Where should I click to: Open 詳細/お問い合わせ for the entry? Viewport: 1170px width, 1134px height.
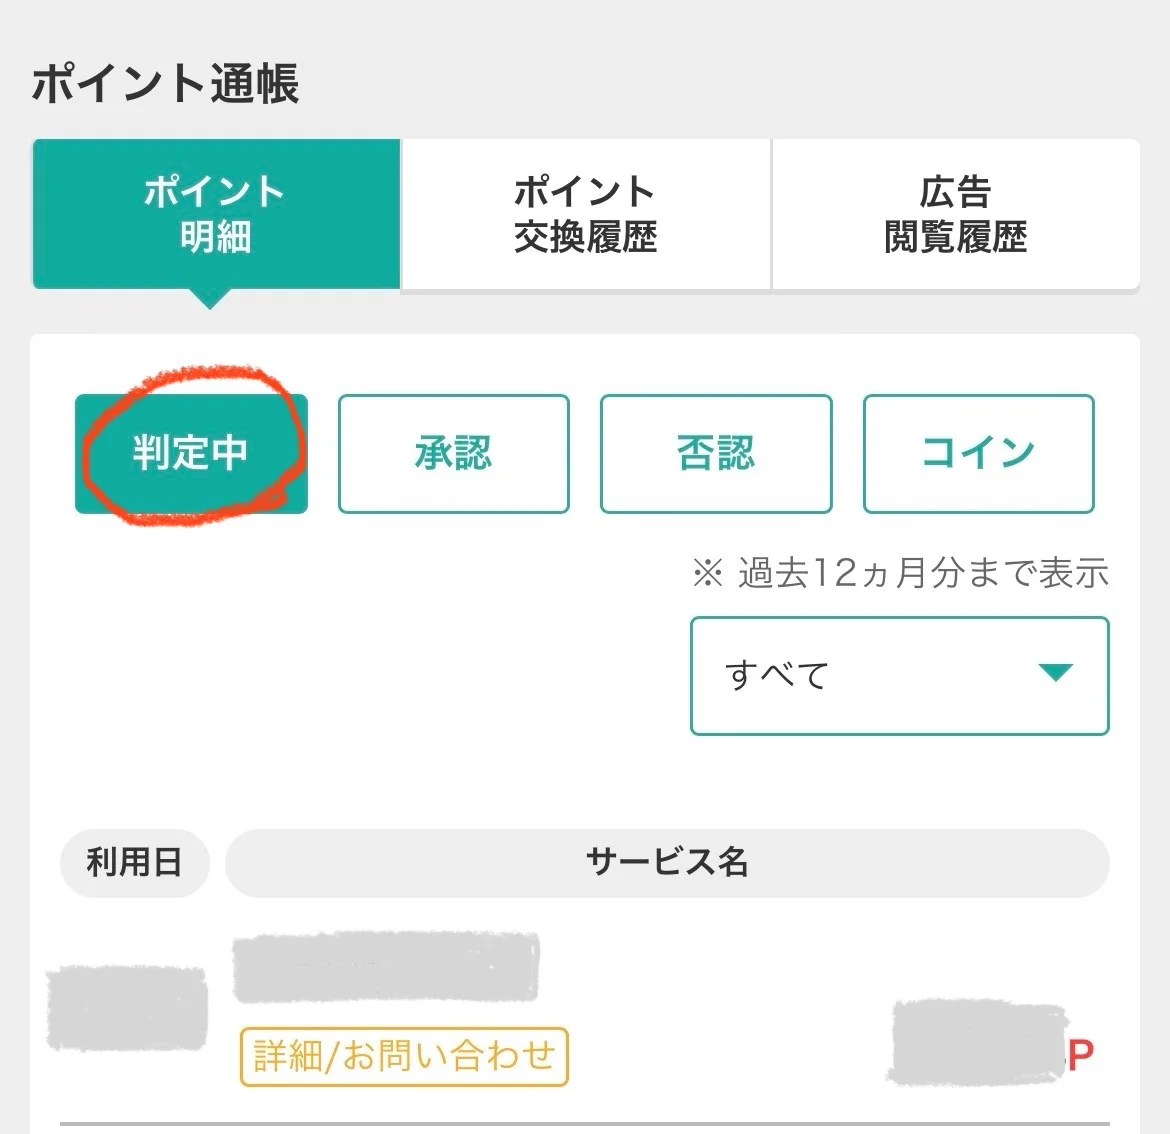coord(404,1056)
